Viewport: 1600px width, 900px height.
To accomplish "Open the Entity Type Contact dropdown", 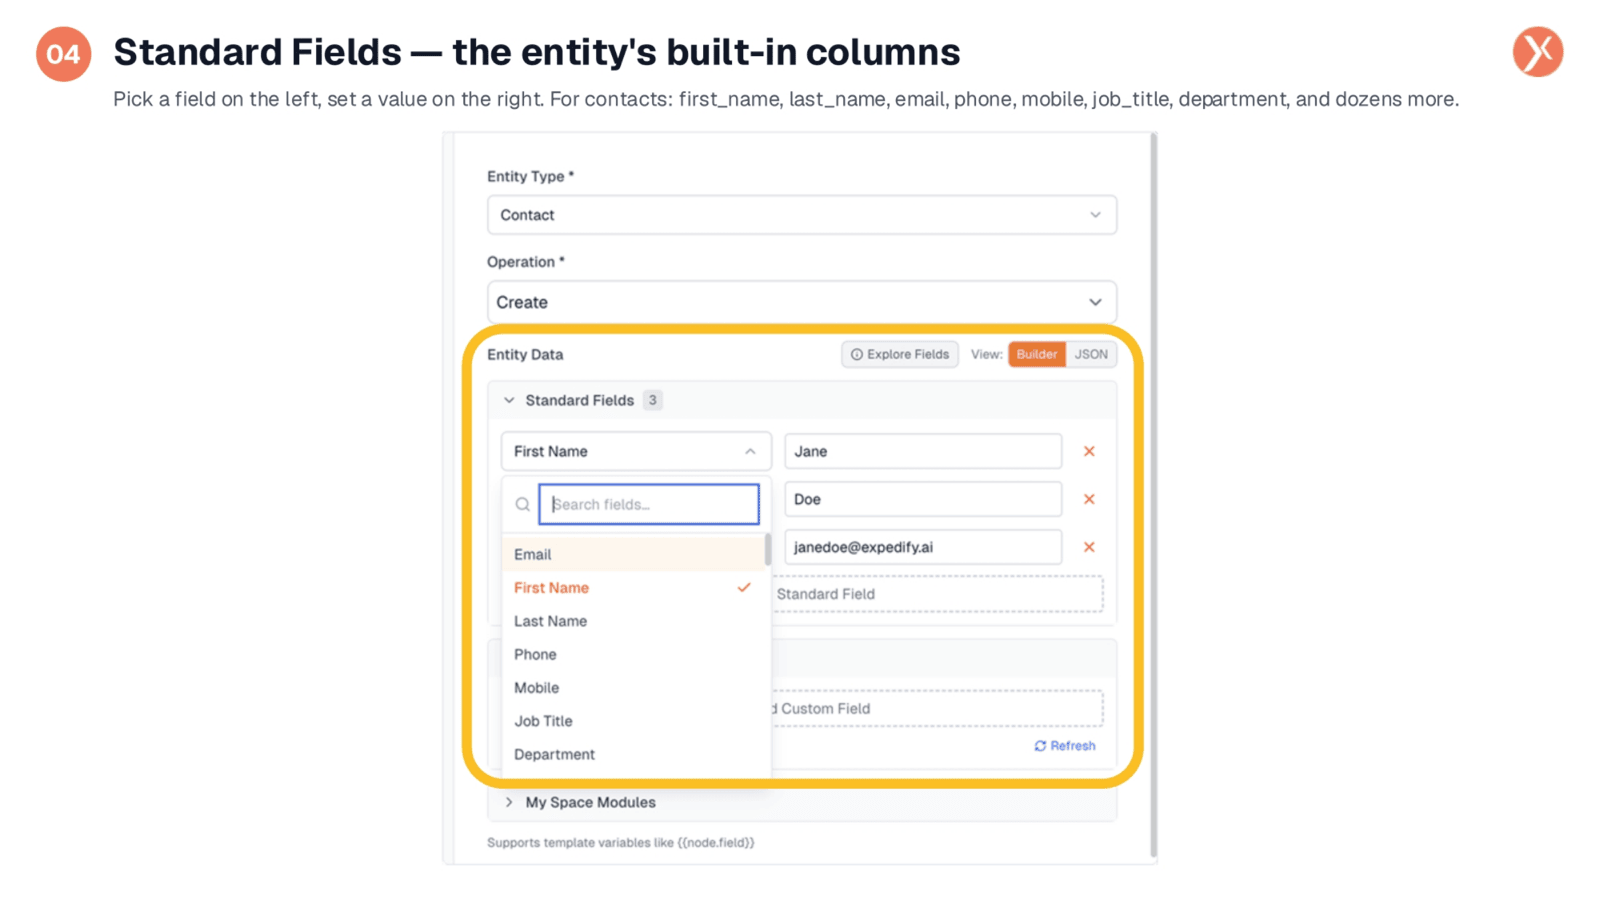I will tap(802, 215).
